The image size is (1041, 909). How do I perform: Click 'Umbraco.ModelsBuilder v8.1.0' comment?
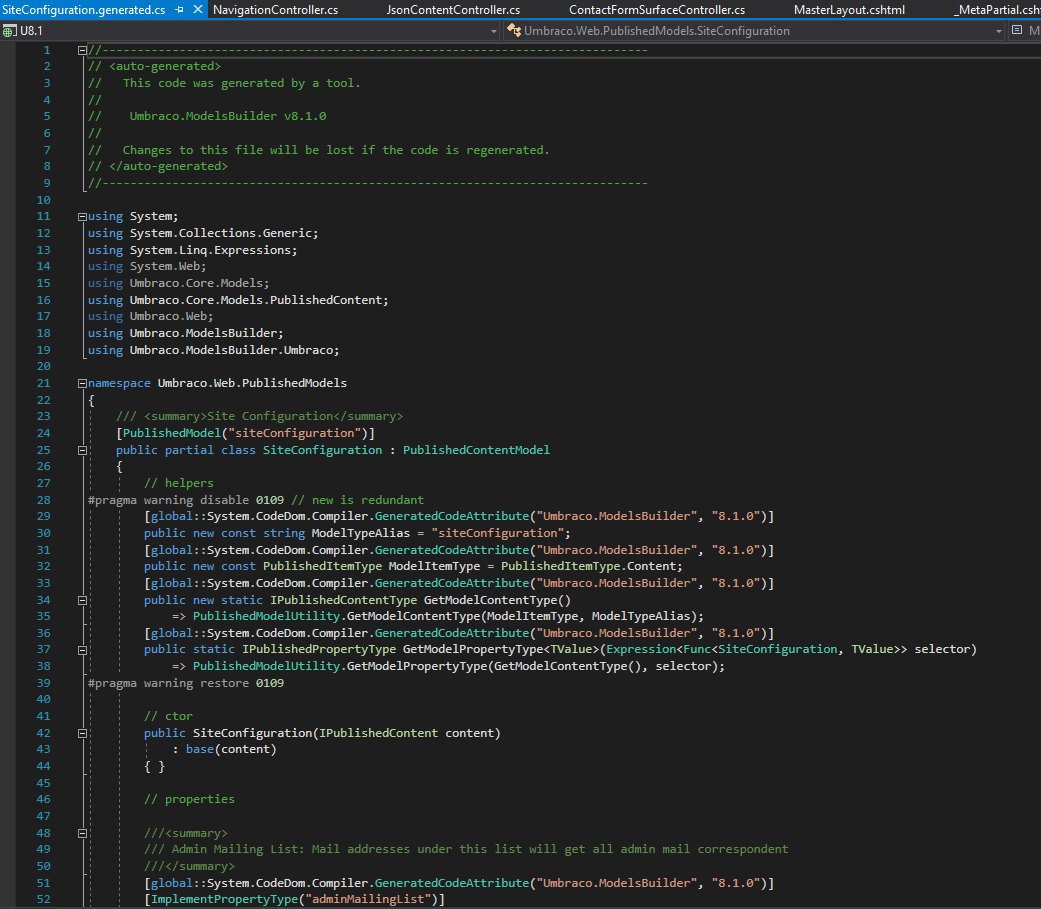[228, 116]
